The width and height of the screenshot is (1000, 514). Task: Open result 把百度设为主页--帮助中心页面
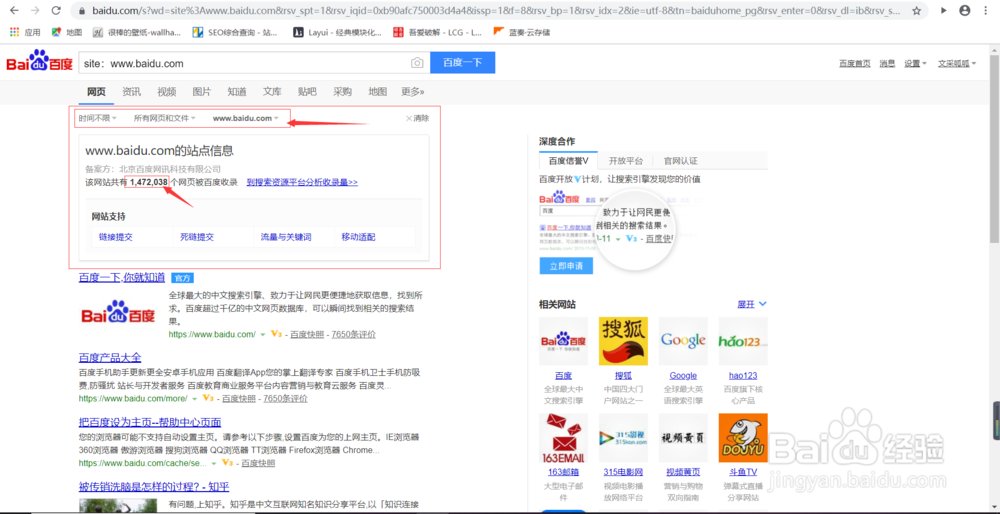point(150,422)
